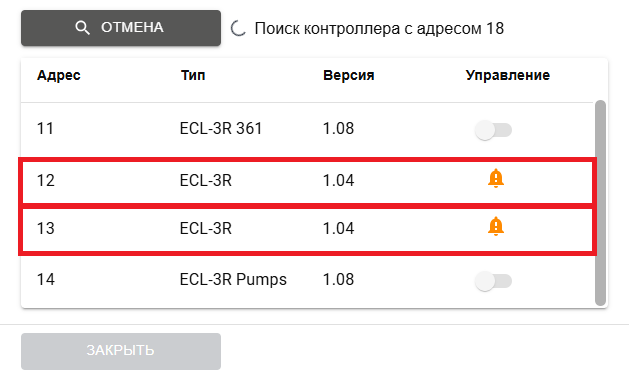Enable control switch for ECL-3R Pumps

coord(493,281)
